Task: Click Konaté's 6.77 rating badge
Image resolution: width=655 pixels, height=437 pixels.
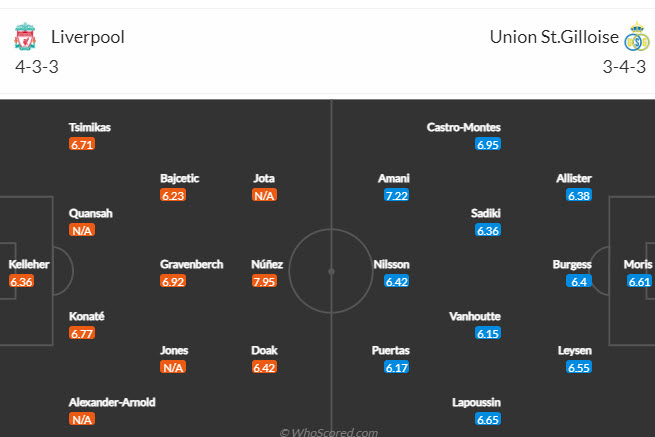Action: click(82, 333)
